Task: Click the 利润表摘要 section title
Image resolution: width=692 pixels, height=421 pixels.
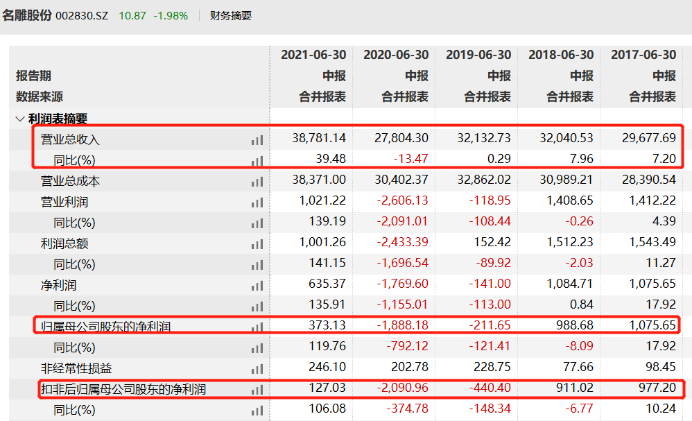Action: [x=58, y=119]
